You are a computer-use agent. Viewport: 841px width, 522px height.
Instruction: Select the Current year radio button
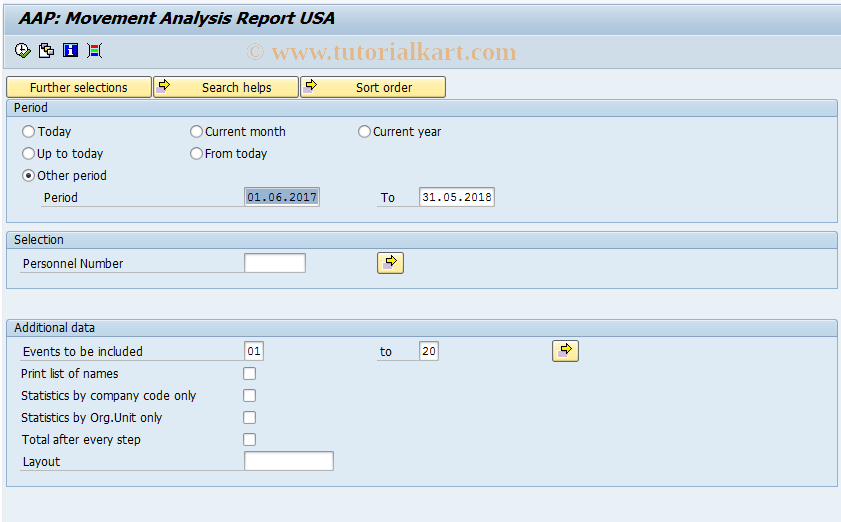[x=364, y=131]
